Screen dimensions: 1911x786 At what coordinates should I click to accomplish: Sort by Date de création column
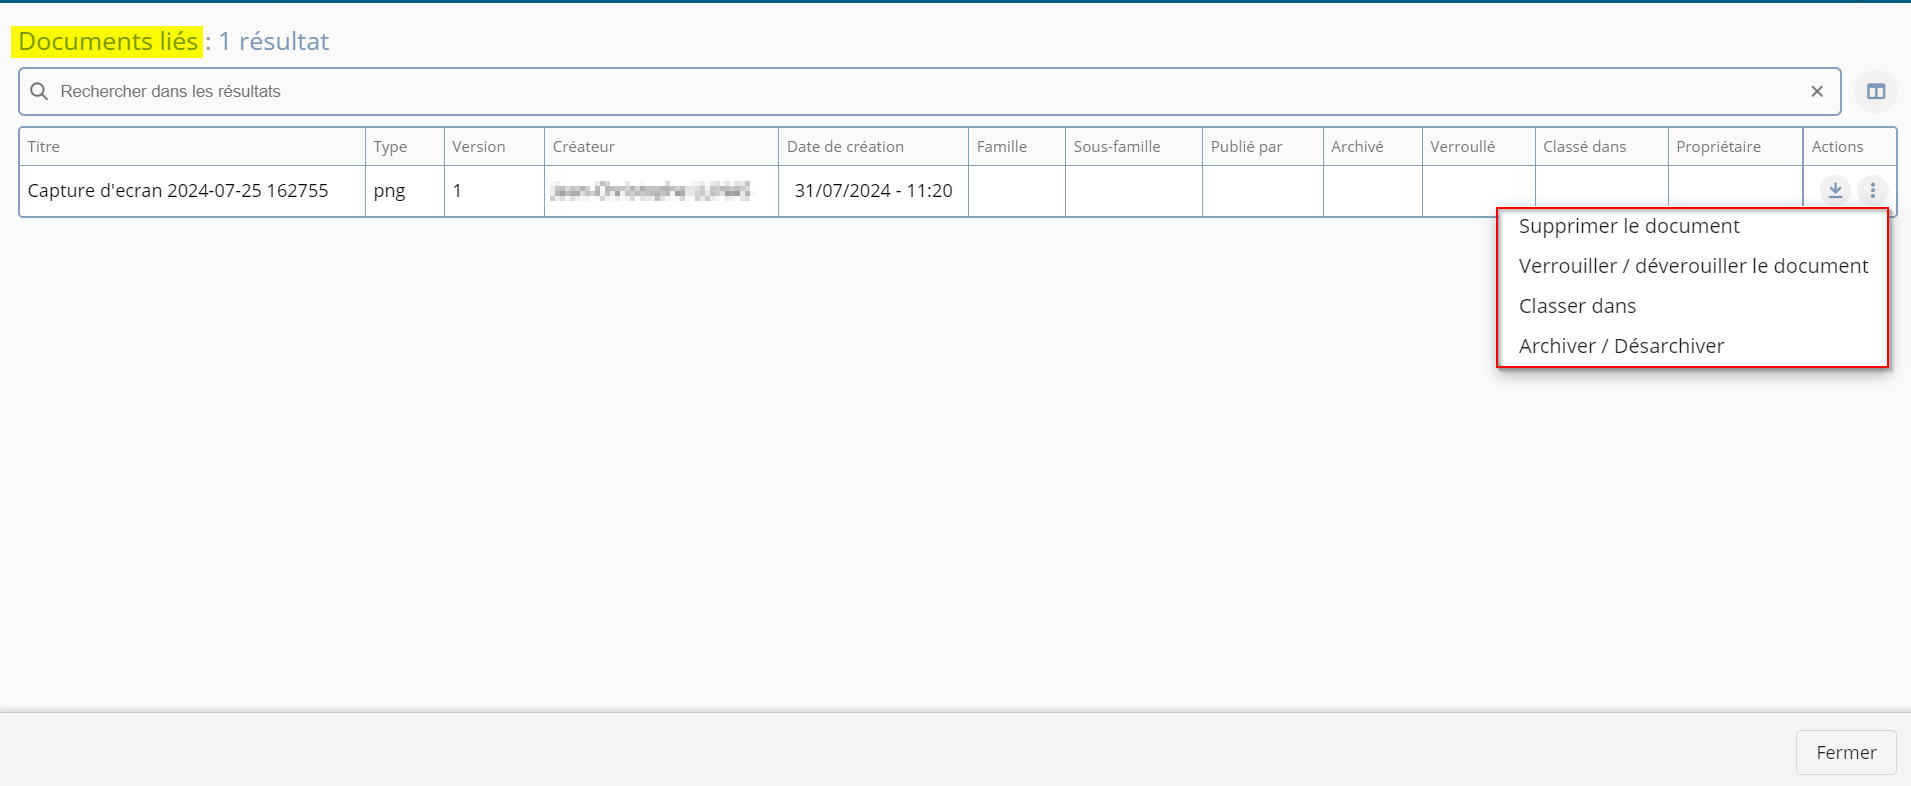point(845,146)
